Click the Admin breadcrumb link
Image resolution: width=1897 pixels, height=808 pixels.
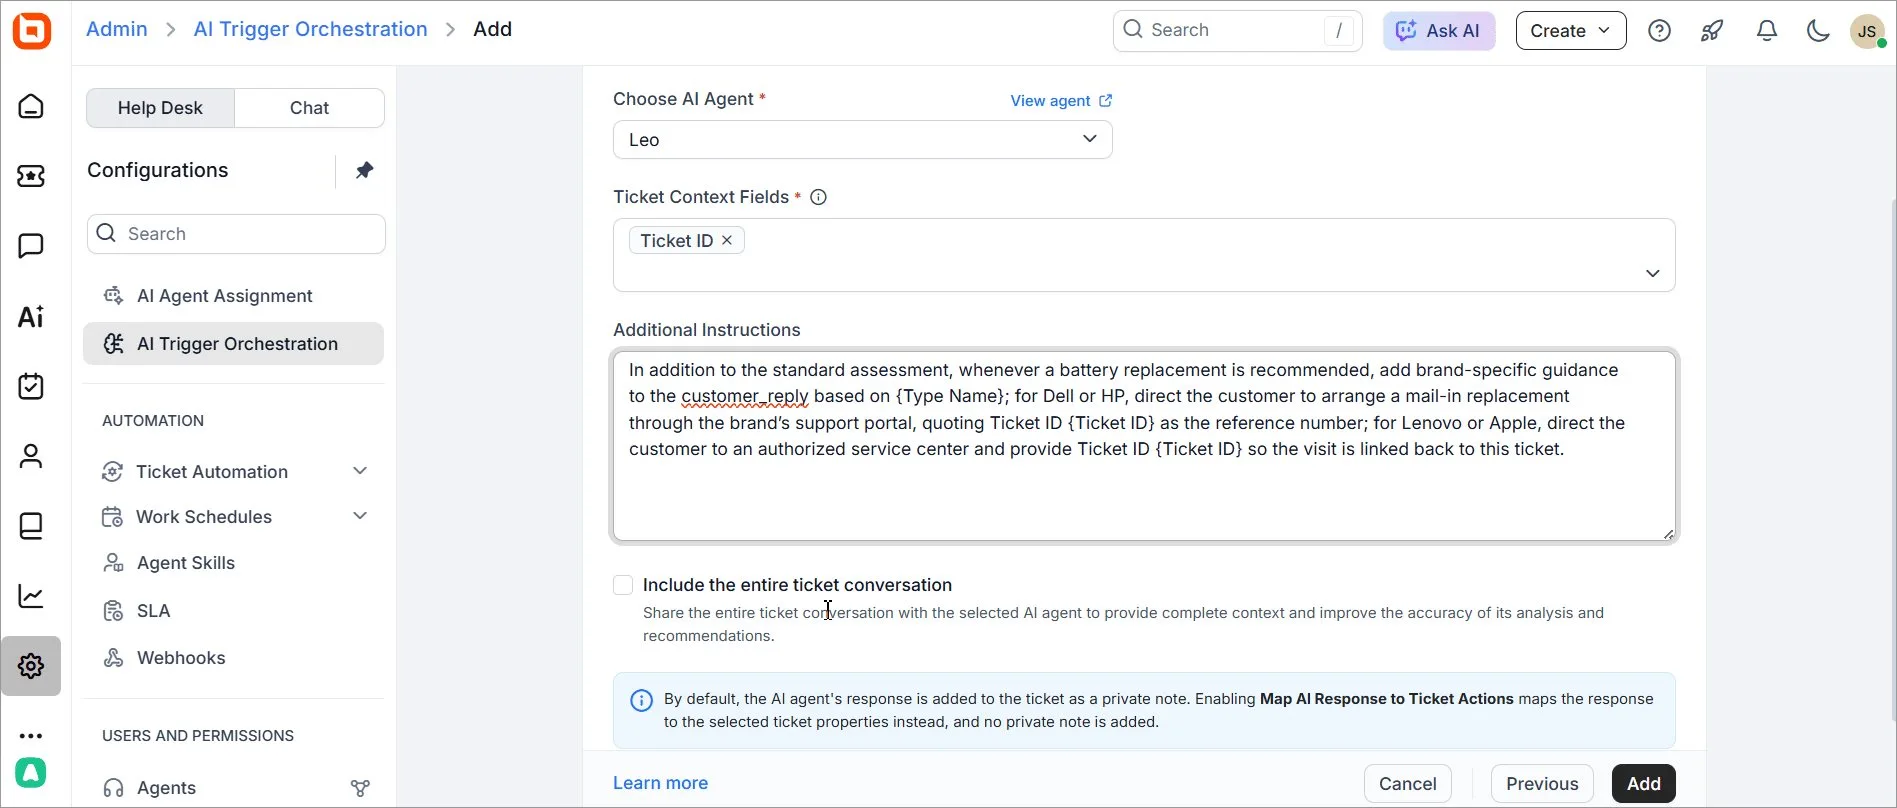point(117,29)
